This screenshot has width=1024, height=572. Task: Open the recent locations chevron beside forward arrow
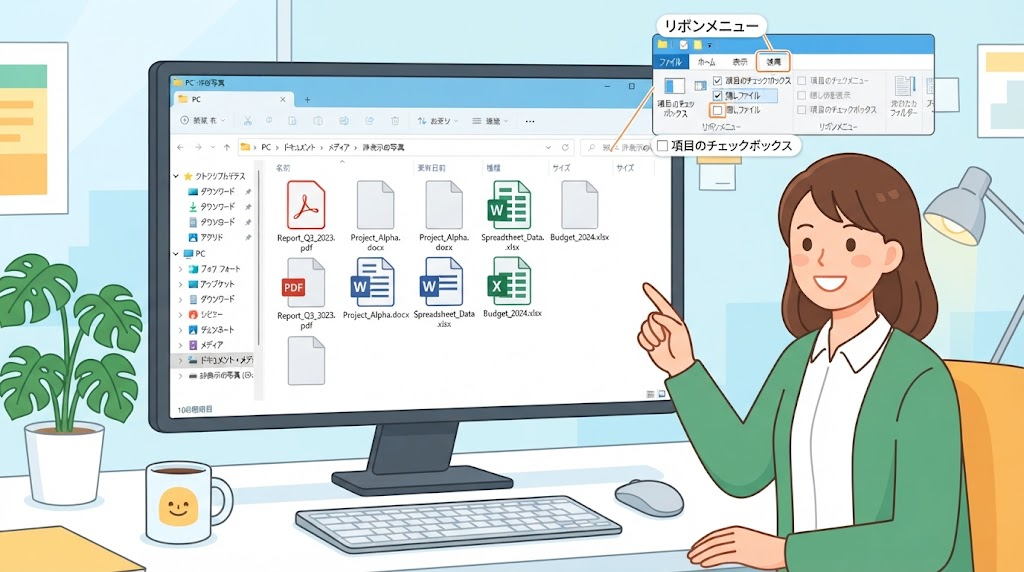click(212, 148)
